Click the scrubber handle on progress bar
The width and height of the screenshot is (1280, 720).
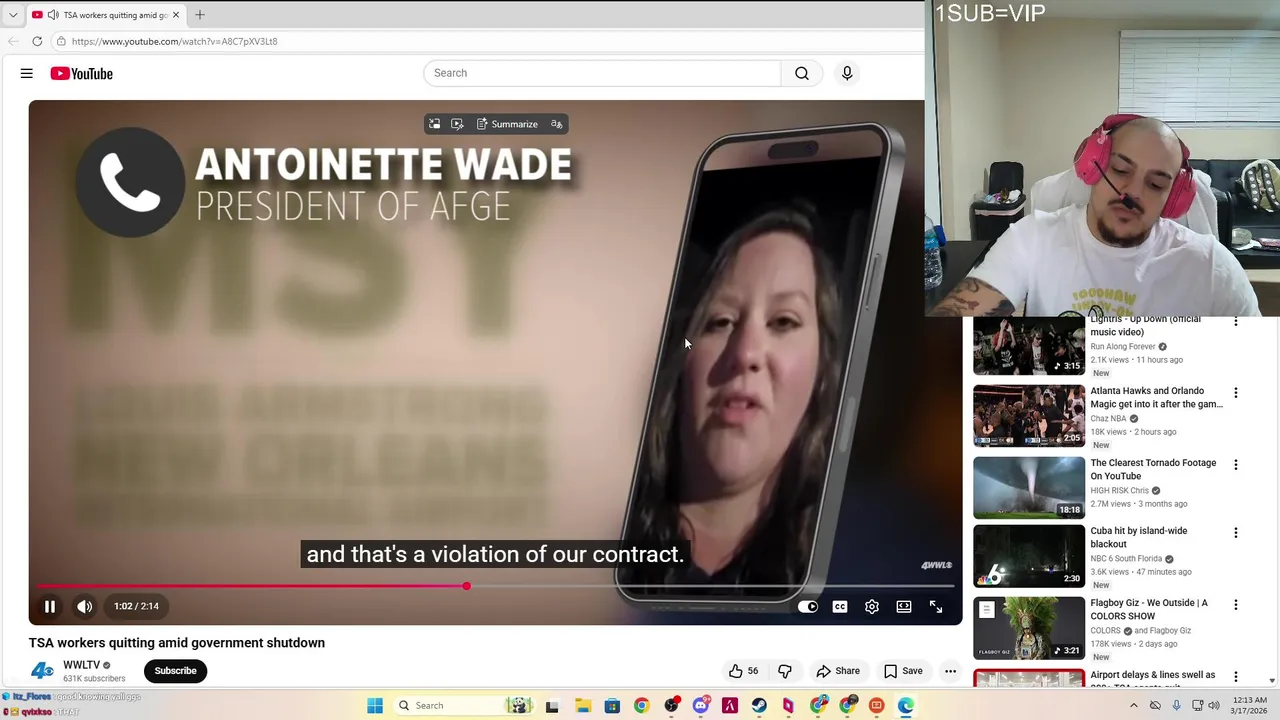pyautogui.click(x=466, y=586)
